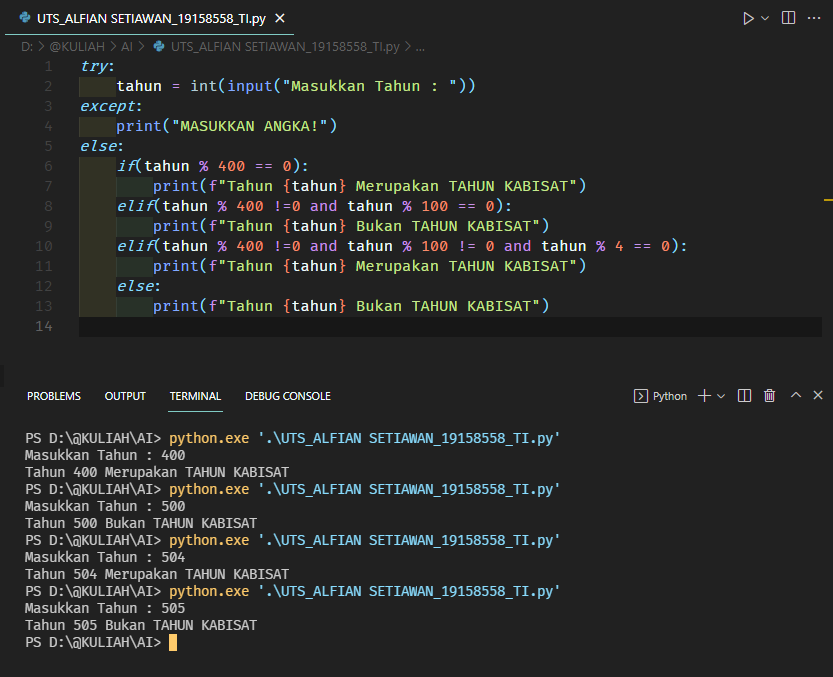Split the terminal pane

coord(744,396)
